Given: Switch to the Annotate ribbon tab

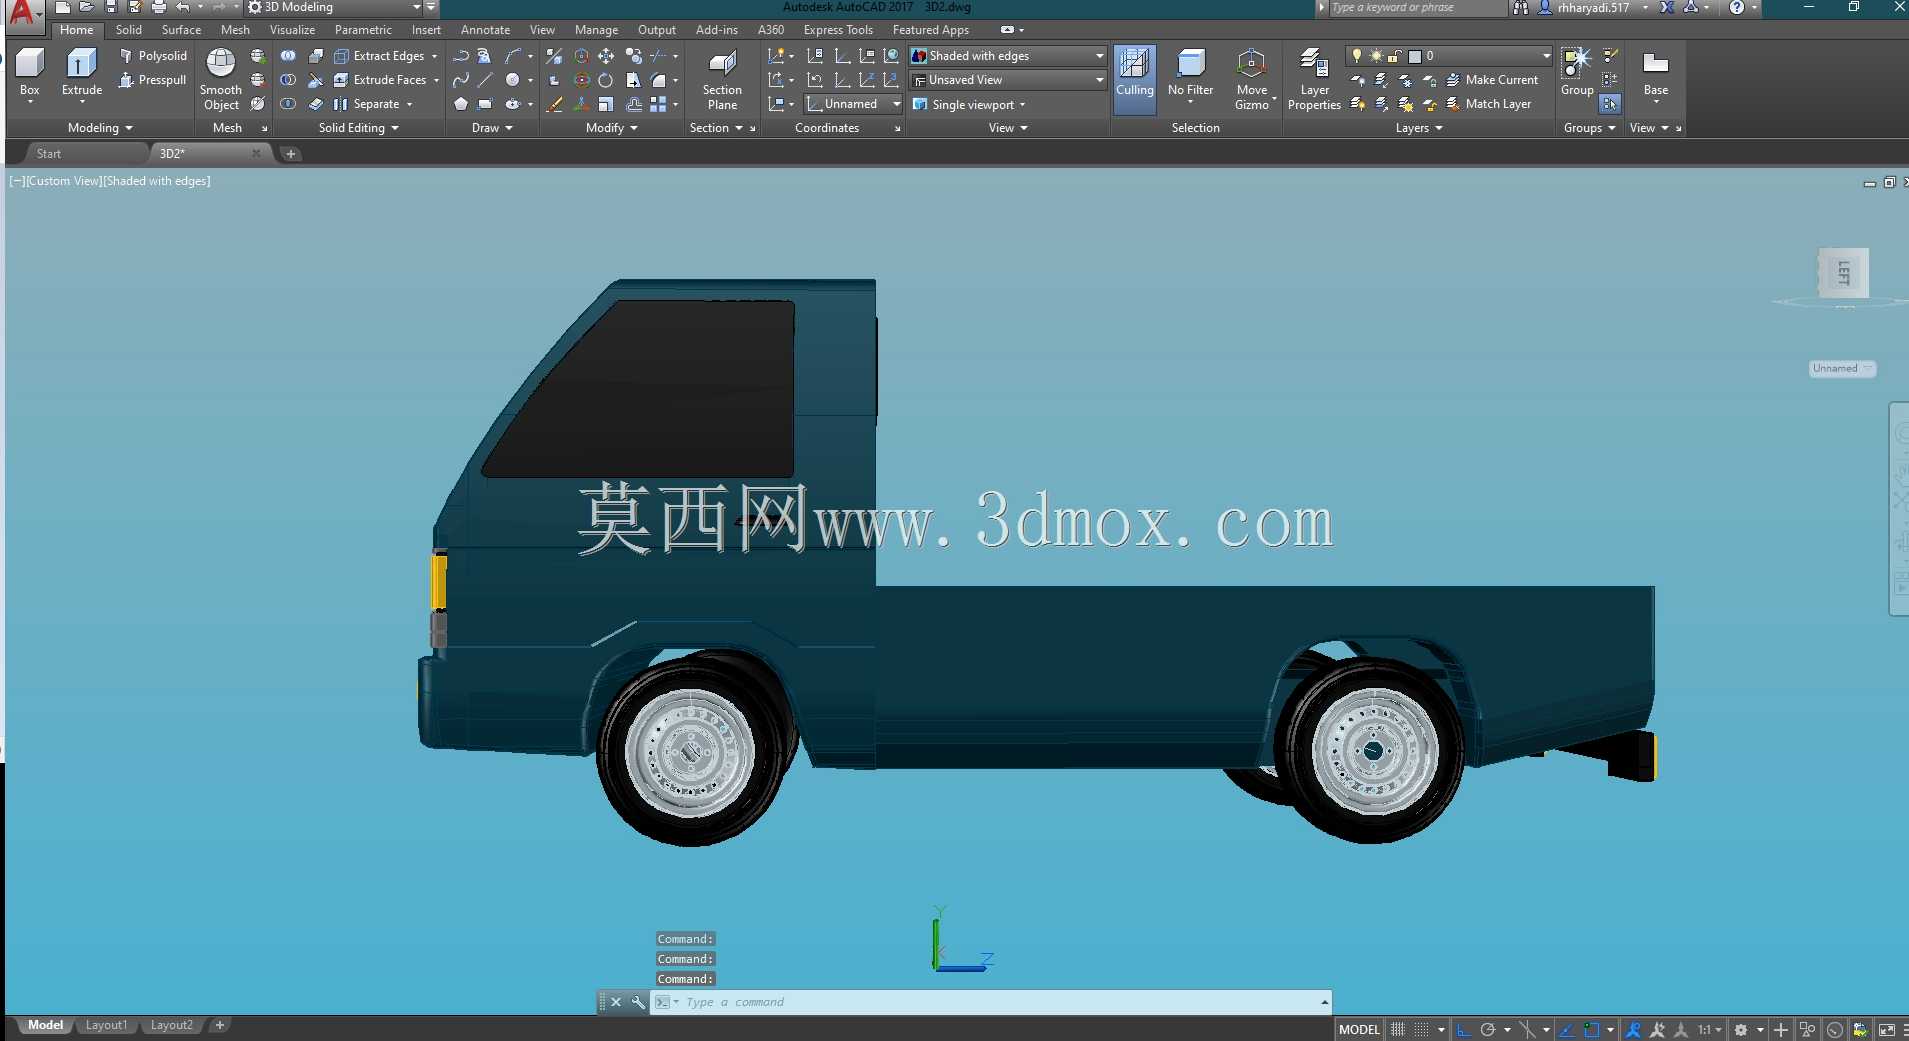Looking at the screenshot, I should [485, 30].
